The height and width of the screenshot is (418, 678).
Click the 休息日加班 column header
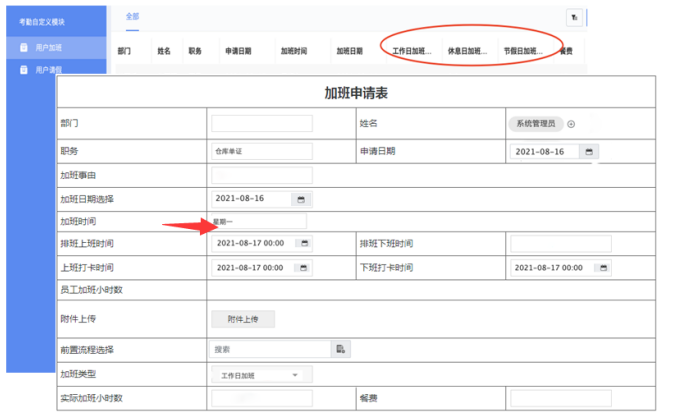467,51
